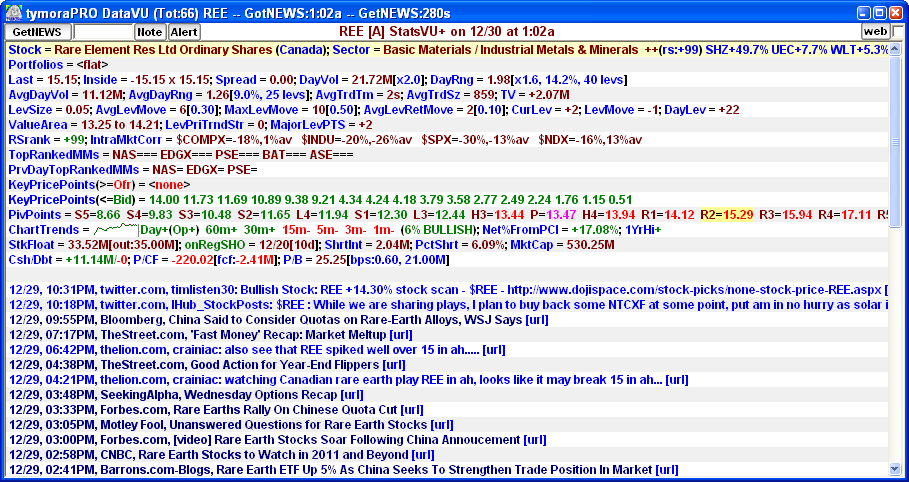
Task: Open url for Good Action for Year-End Flippers
Action: click(394, 365)
